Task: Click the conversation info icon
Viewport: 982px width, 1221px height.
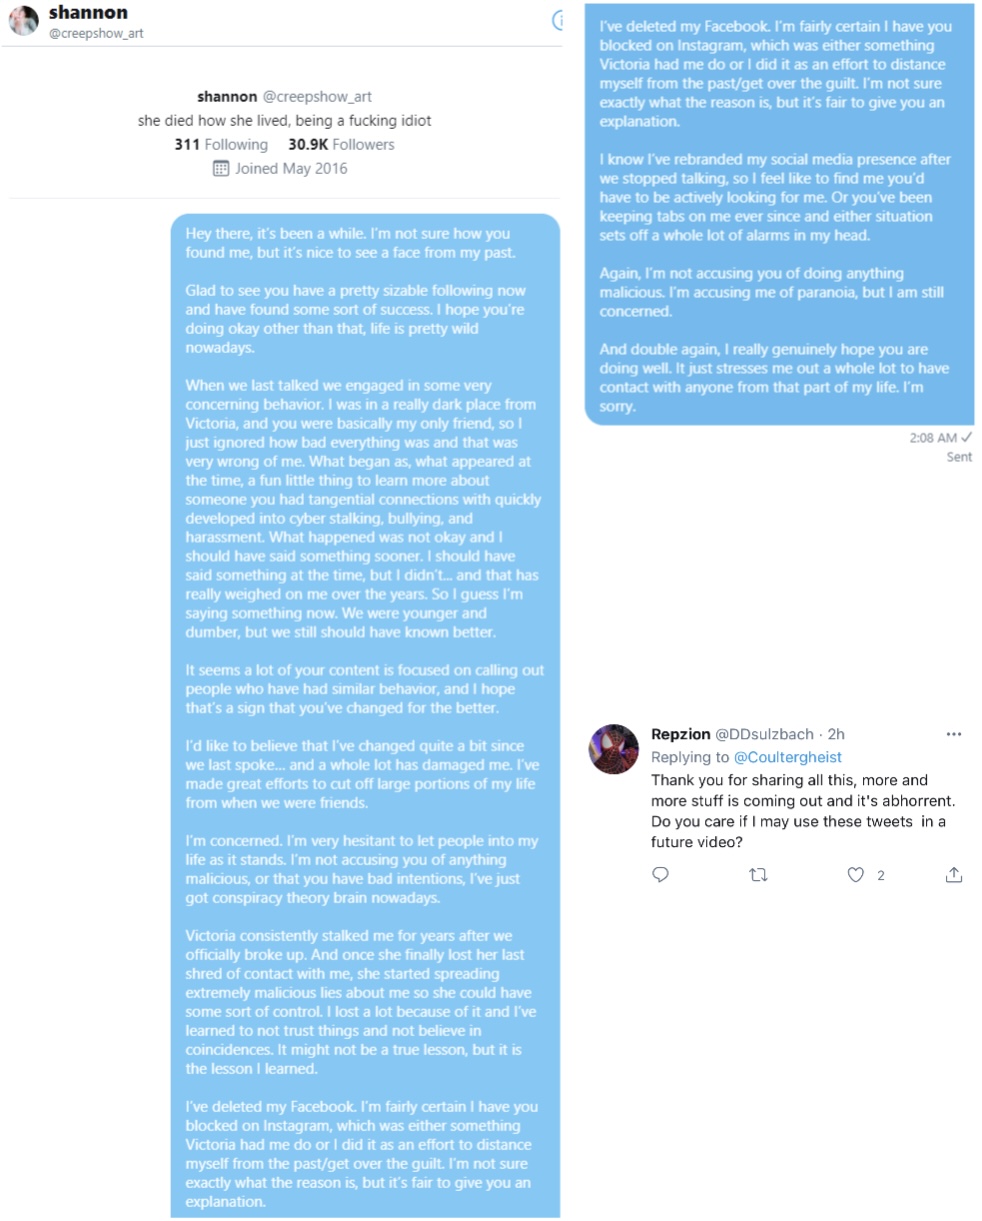Action: tap(558, 20)
